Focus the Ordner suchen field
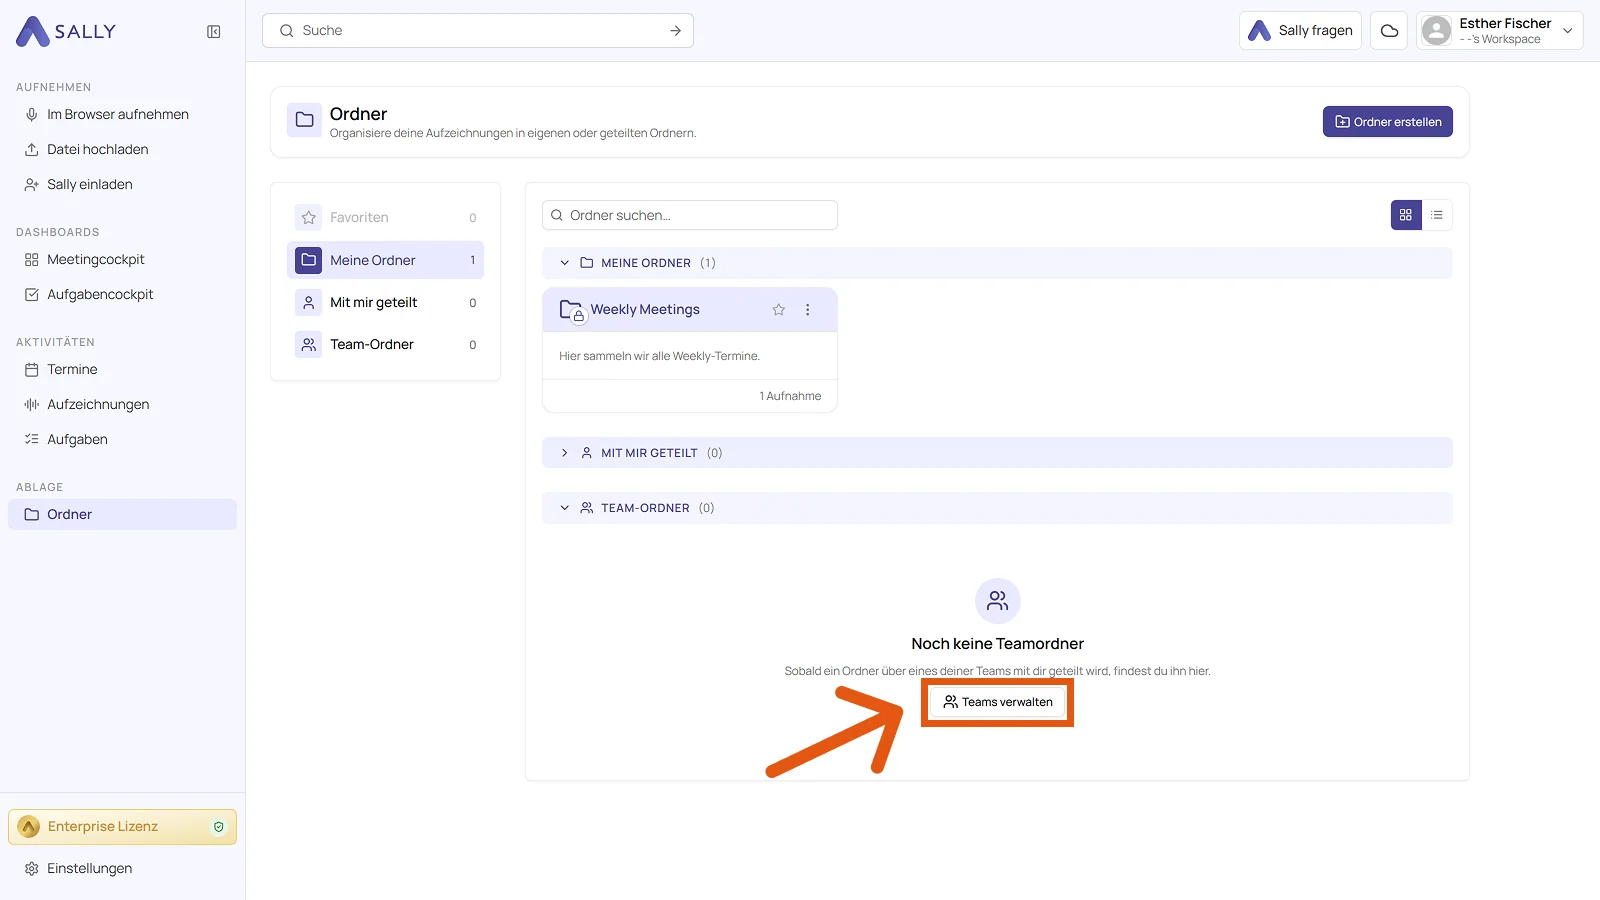This screenshot has height=900, width=1600. [x=690, y=215]
